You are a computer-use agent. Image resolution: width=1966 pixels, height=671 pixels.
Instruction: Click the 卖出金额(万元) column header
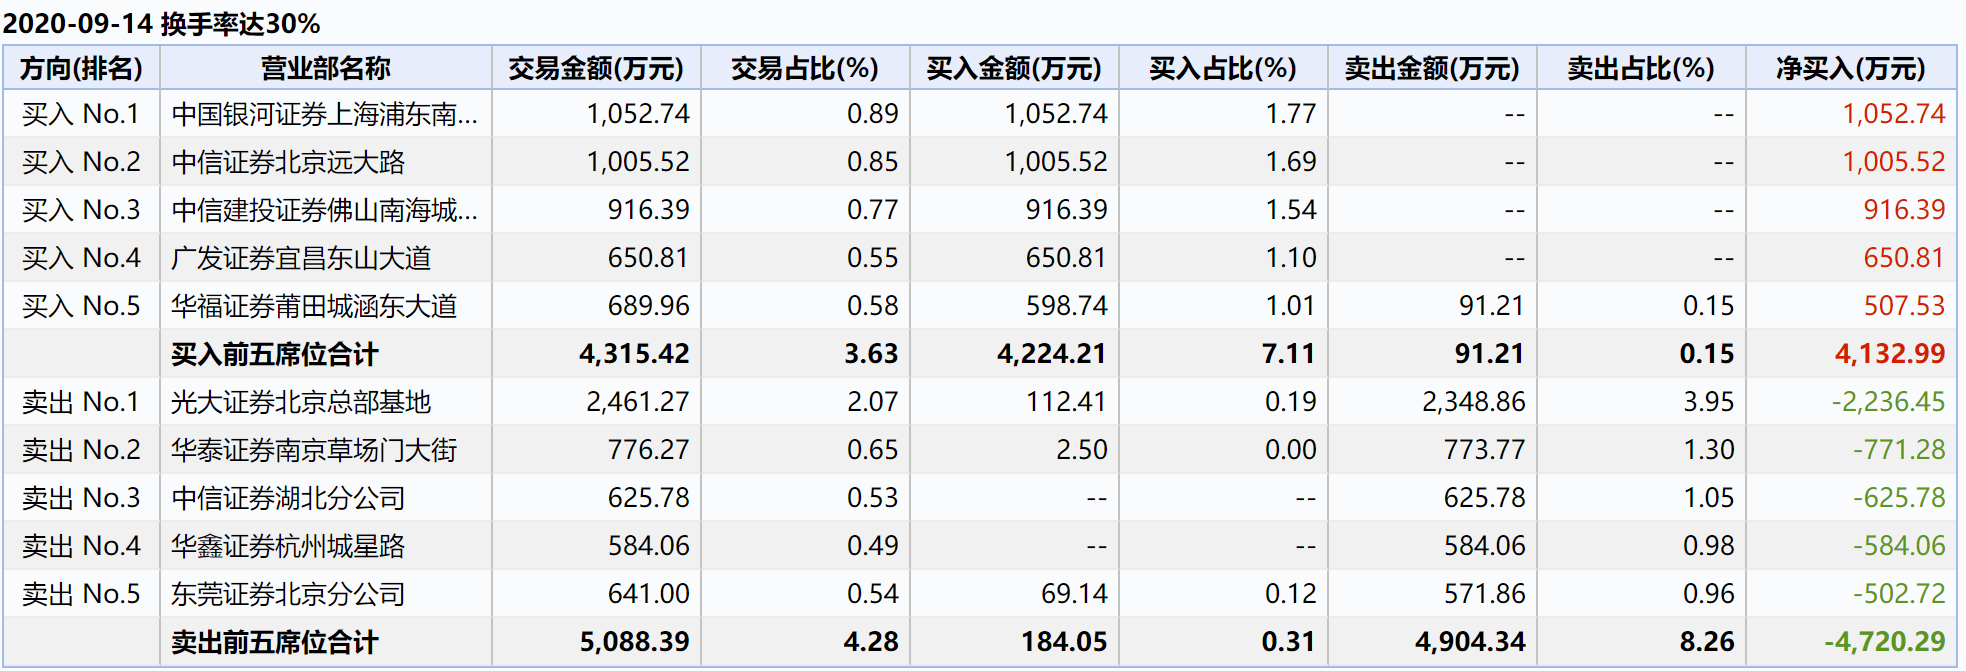click(1432, 68)
